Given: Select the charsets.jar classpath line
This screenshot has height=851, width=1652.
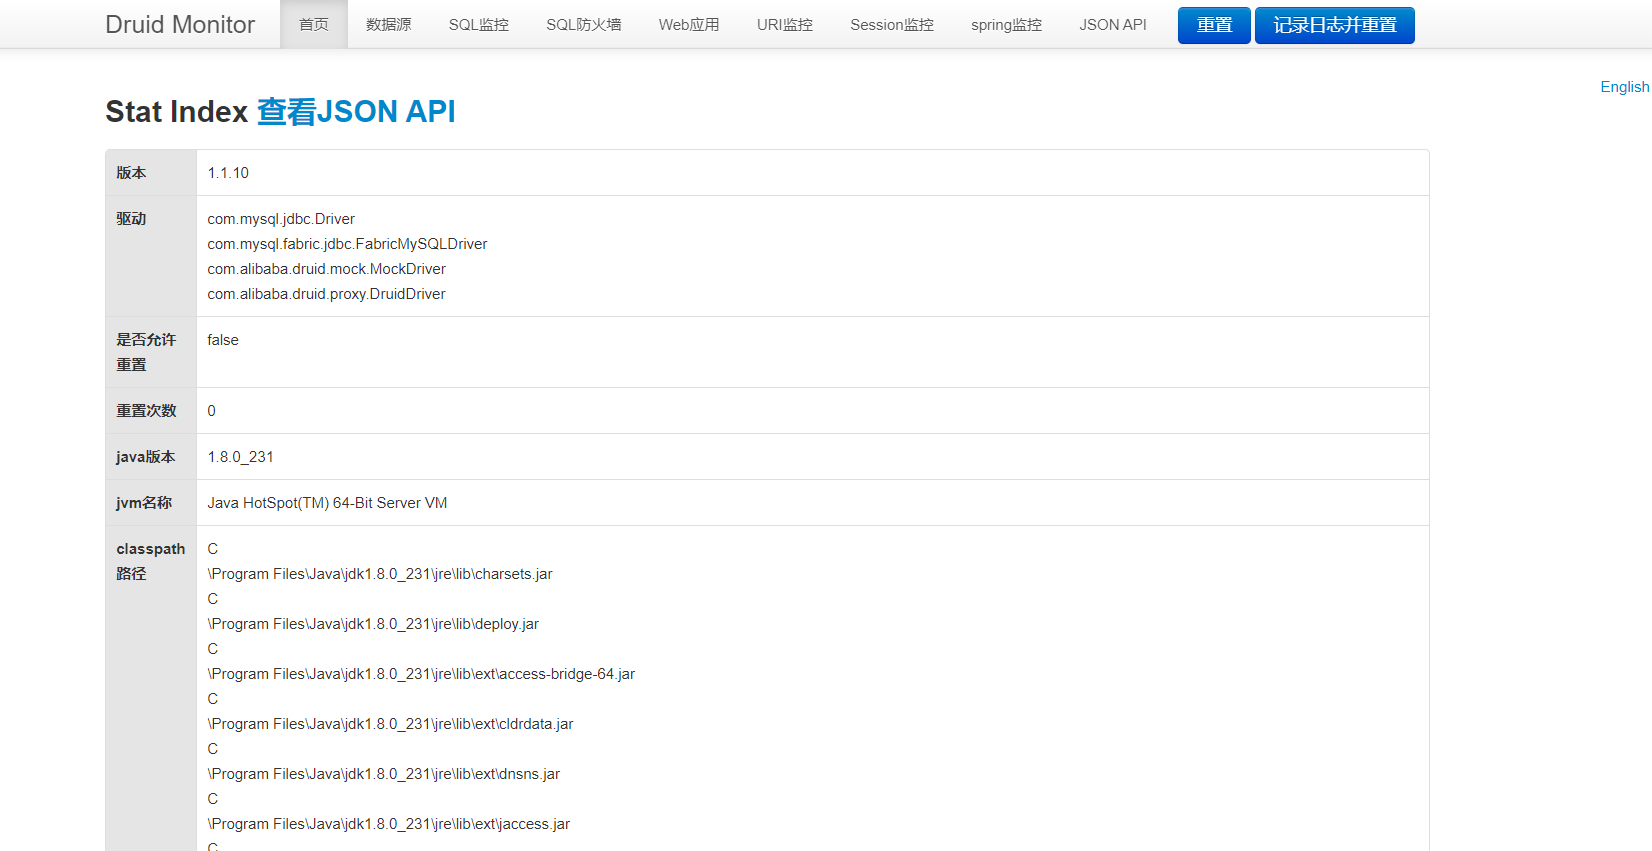Looking at the screenshot, I should (x=380, y=574).
